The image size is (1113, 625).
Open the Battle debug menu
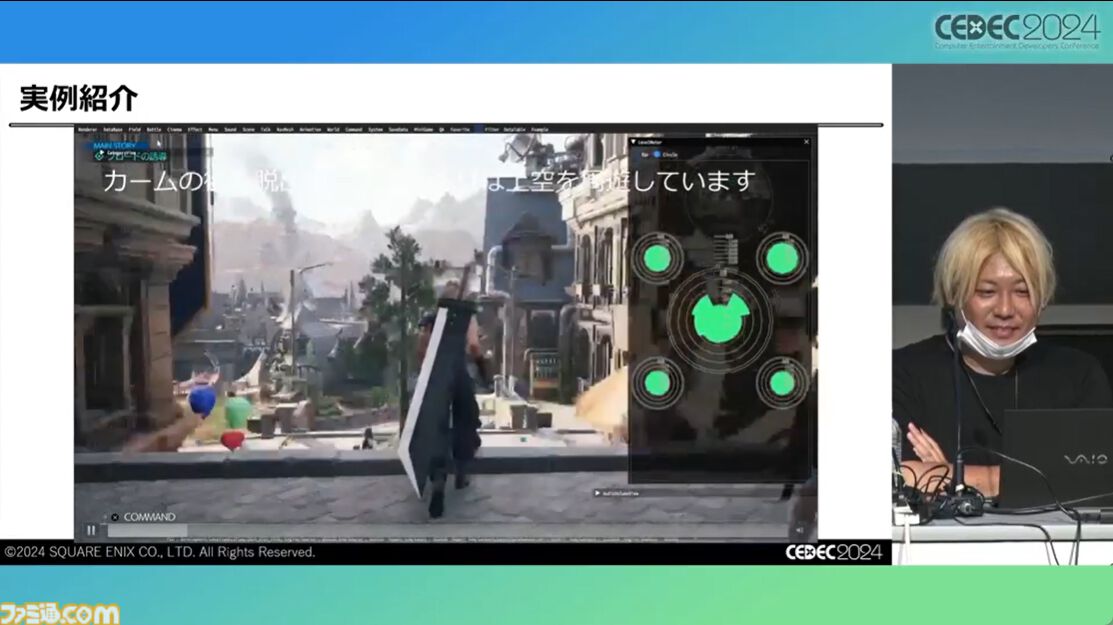(x=154, y=130)
